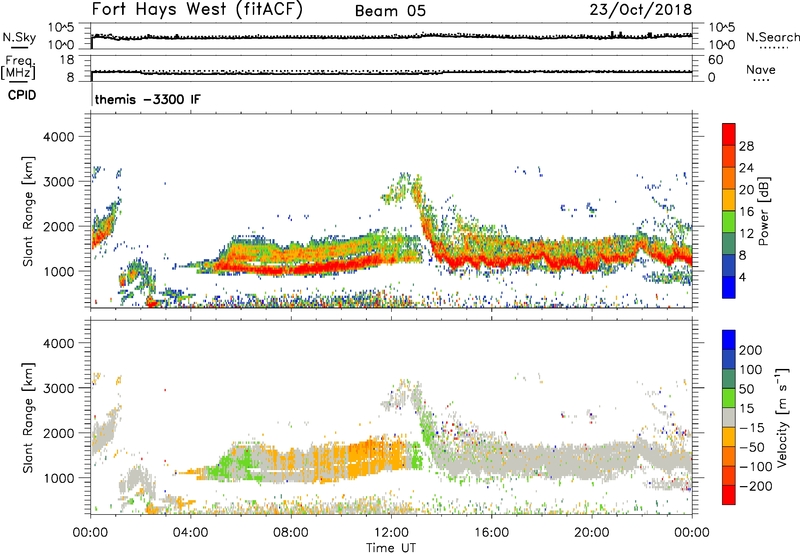Click the dark blue top of the Velocity colorbar
This screenshot has width=800, height=554.
coord(729,340)
